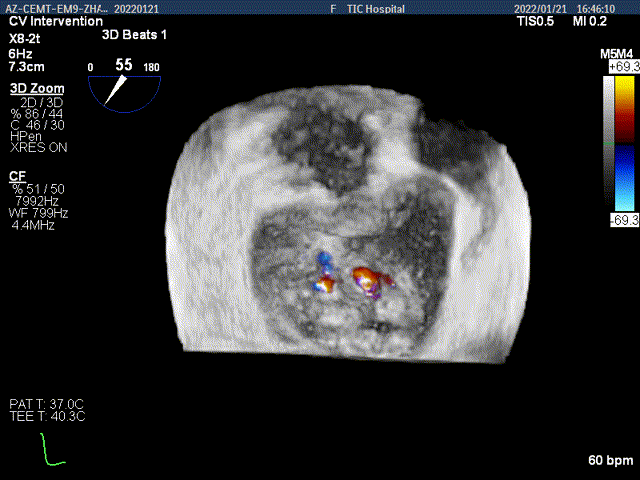This screenshot has height=480, width=640.
Task: Select the 55 degree angle value
Action: point(124,64)
